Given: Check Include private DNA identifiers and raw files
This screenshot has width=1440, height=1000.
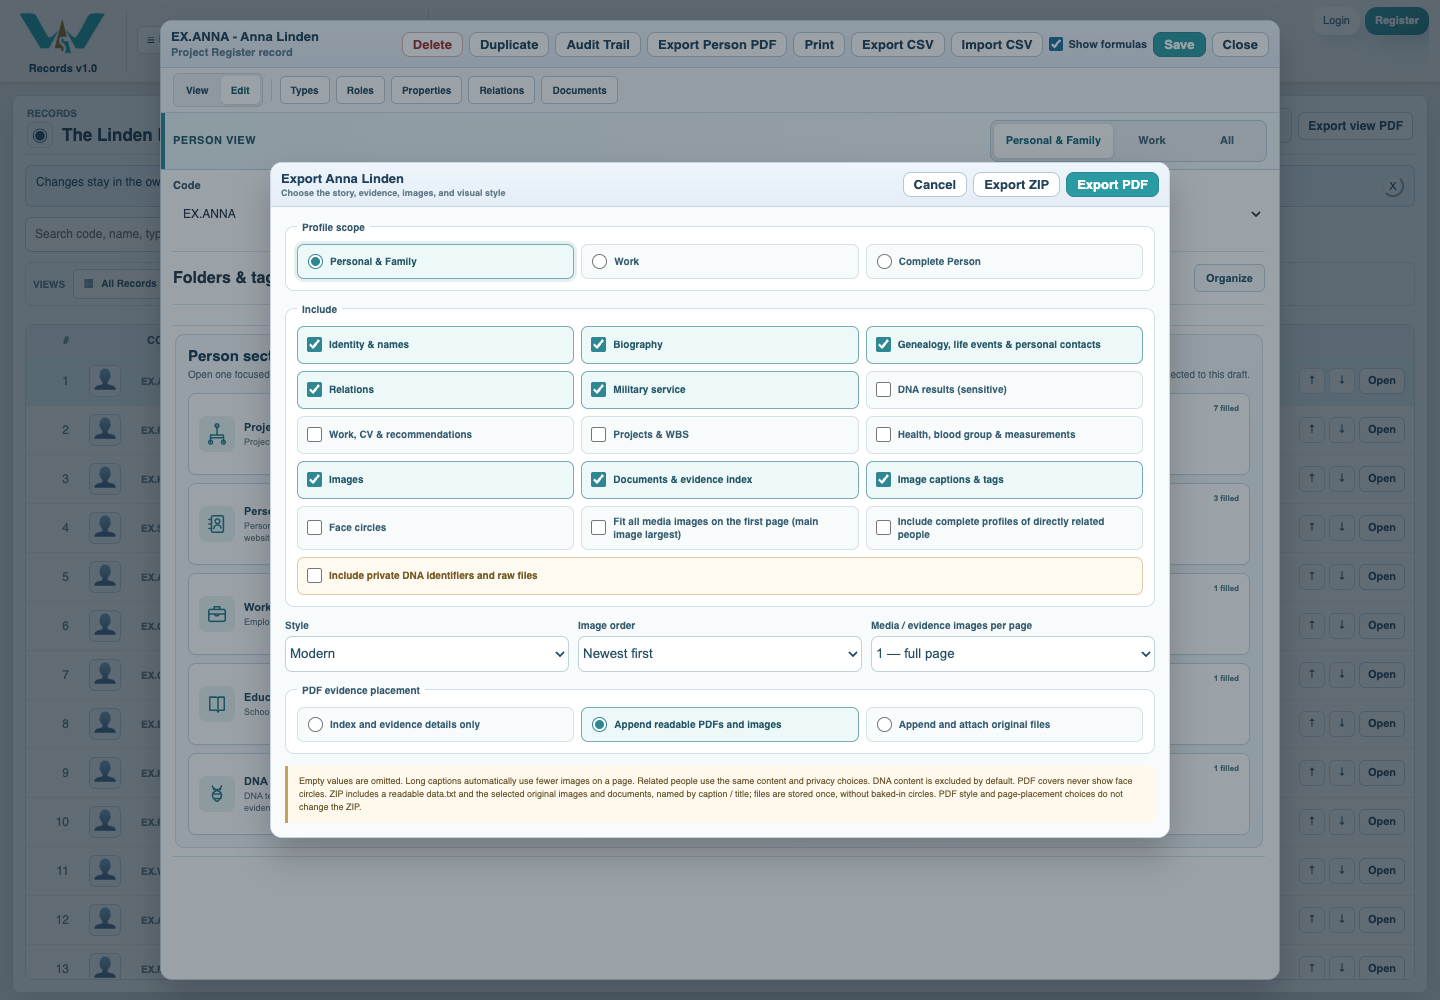Looking at the screenshot, I should point(720,576).
